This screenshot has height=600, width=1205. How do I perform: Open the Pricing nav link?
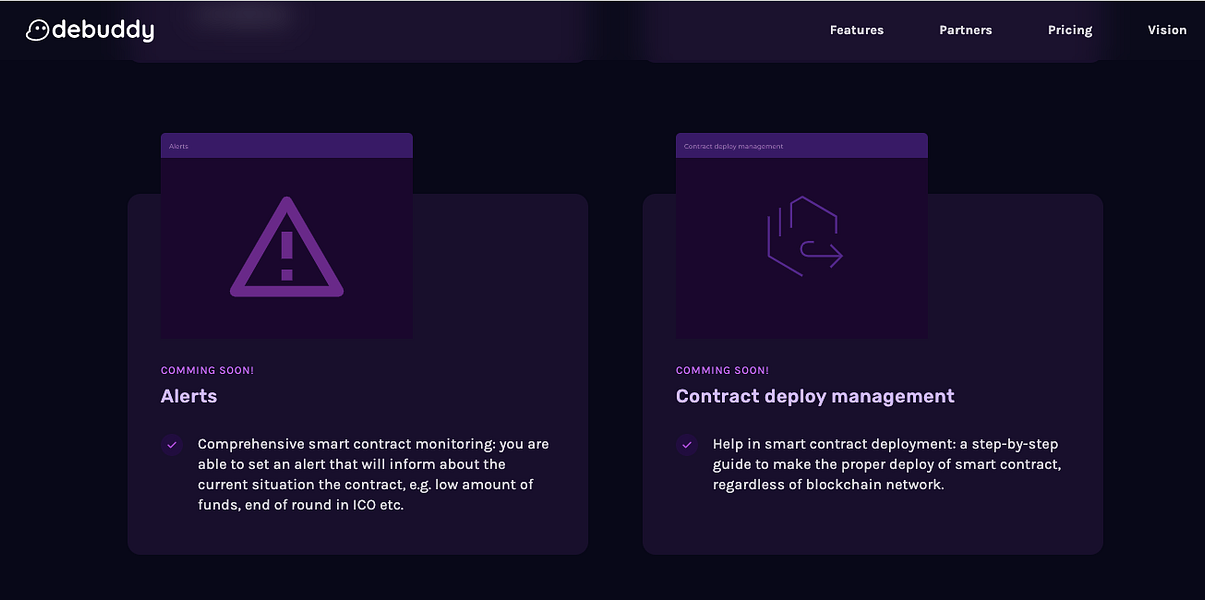(x=1070, y=30)
